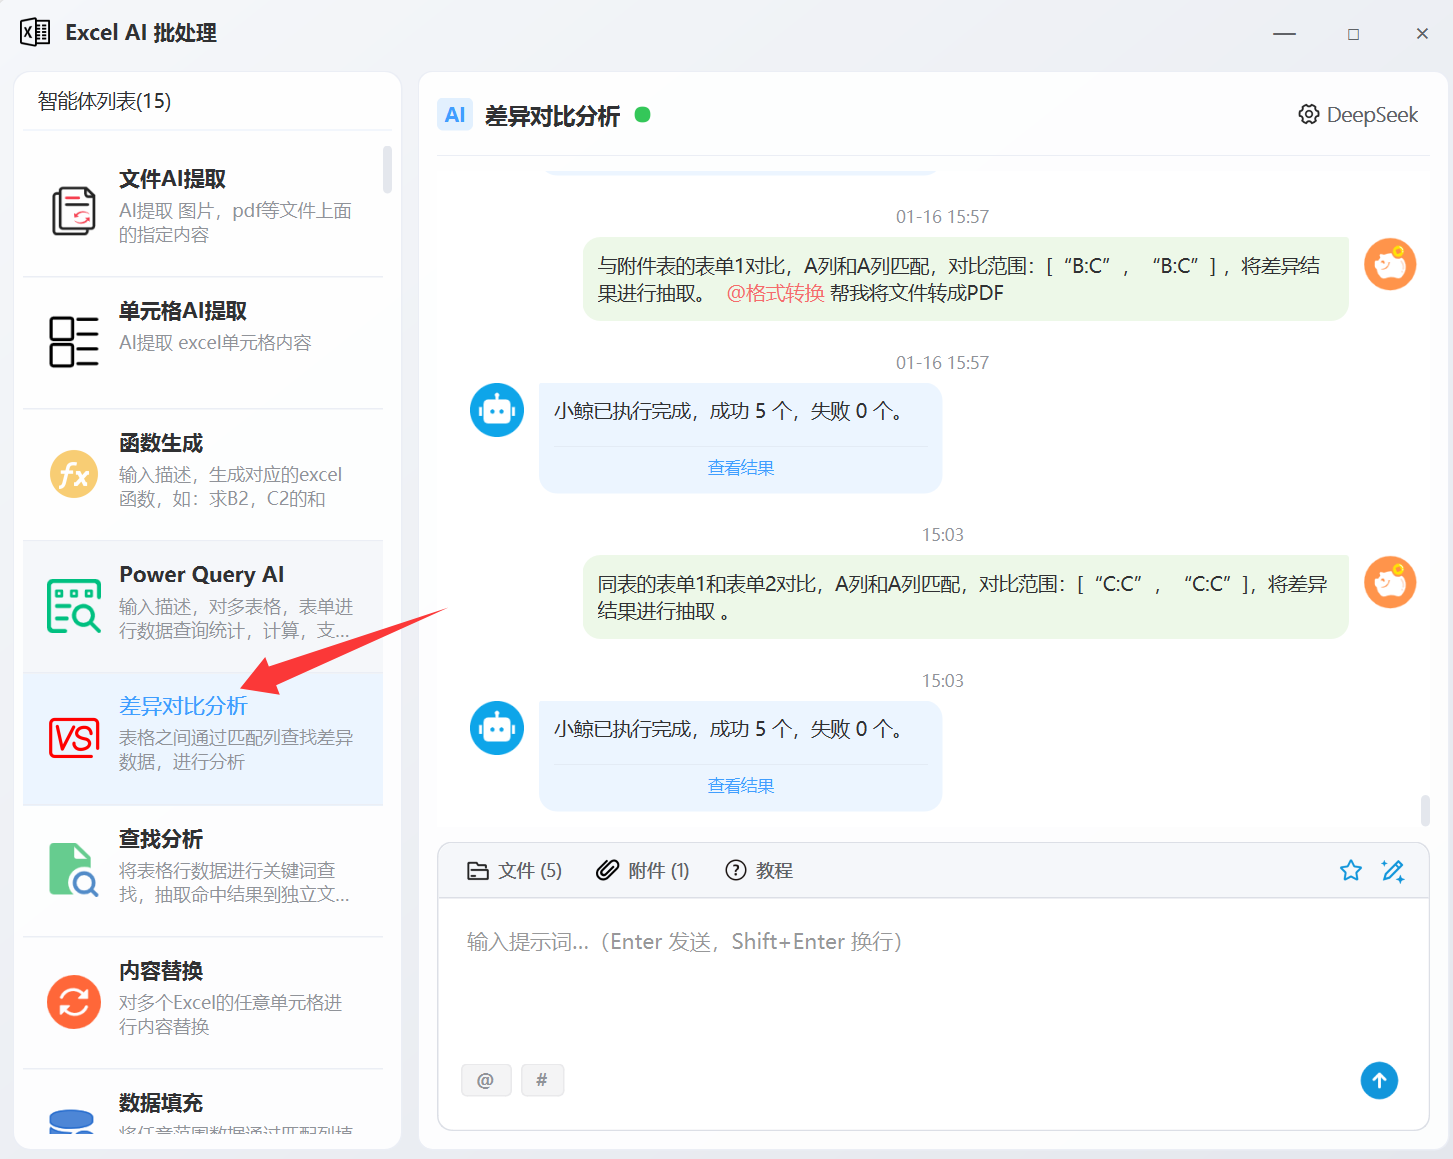Open the 内容替换 orange refresh icon
The width and height of the screenshot is (1453, 1159).
pyautogui.click(x=74, y=1001)
